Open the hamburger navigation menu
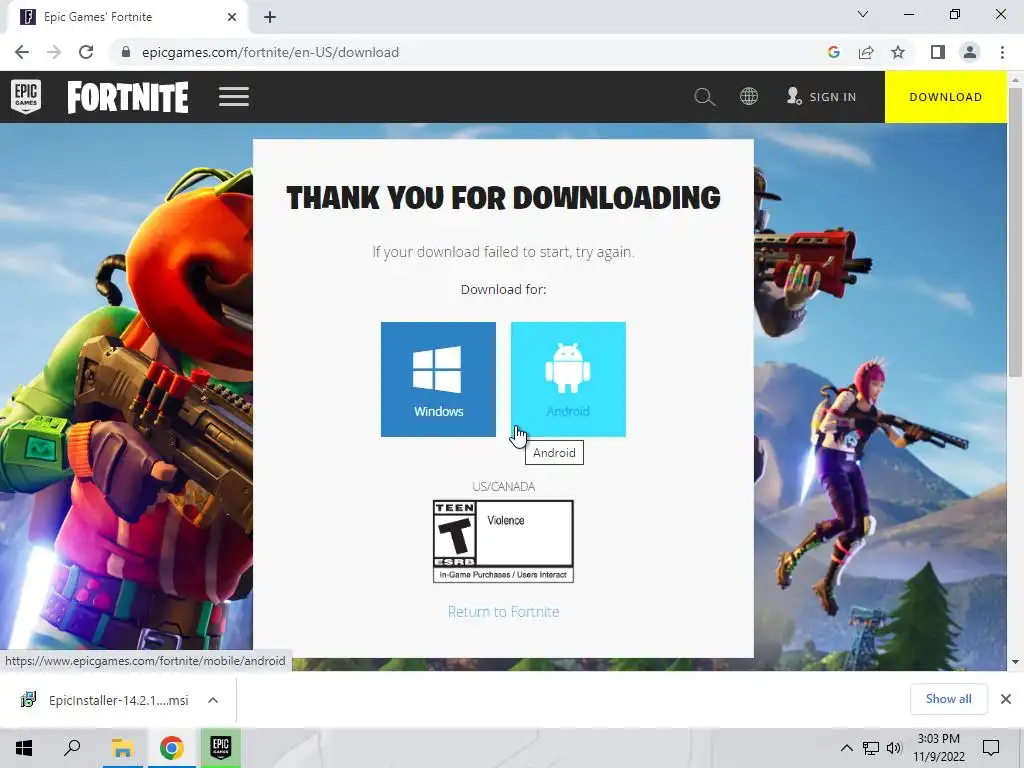 tap(234, 97)
